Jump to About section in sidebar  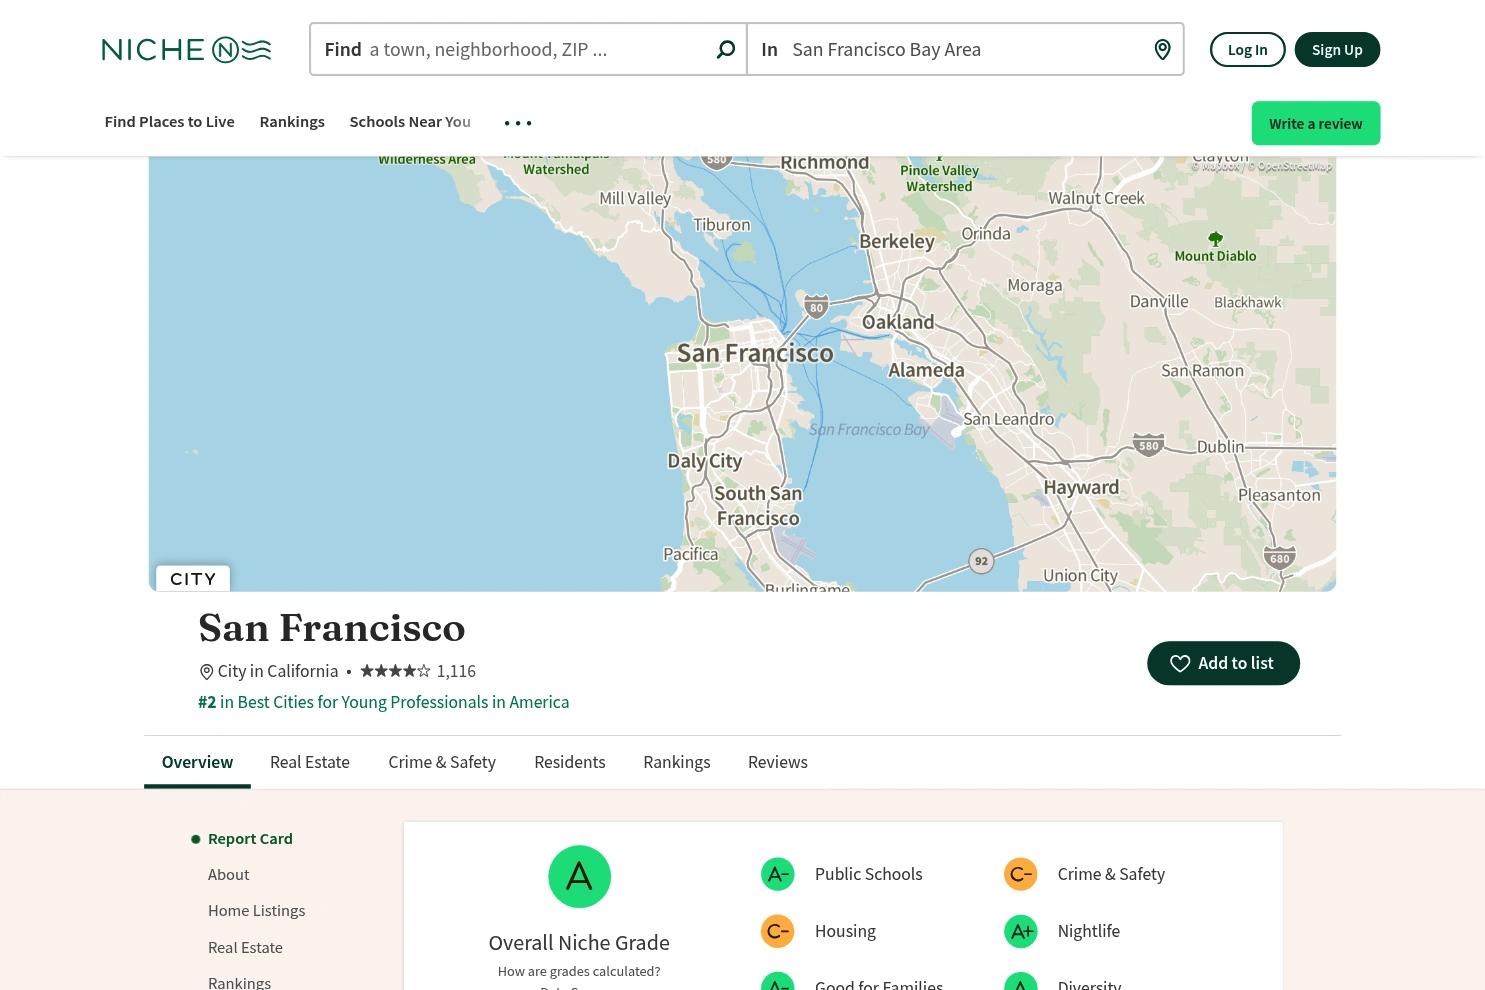pos(229,875)
